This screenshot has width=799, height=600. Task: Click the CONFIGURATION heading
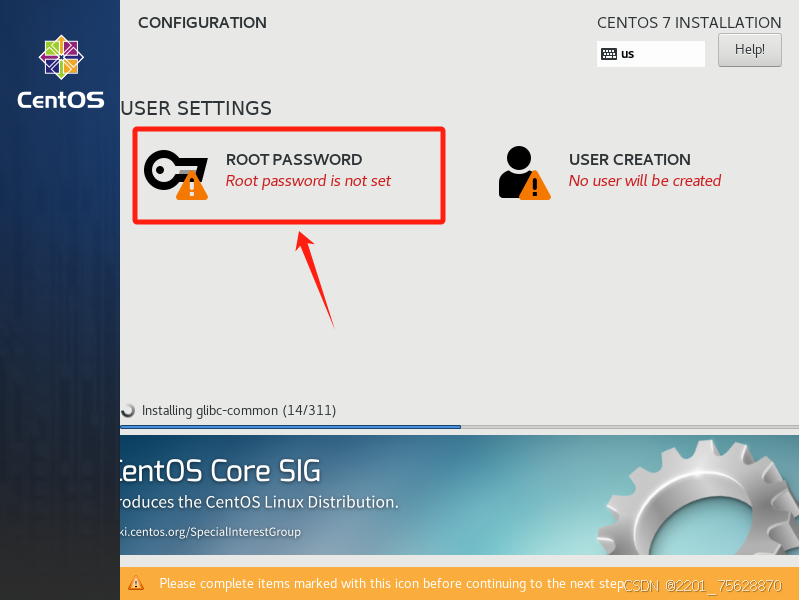coord(202,22)
